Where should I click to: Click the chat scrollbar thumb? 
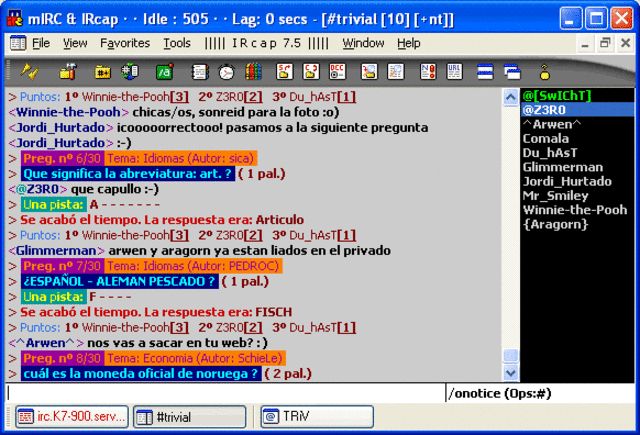[510, 355]
